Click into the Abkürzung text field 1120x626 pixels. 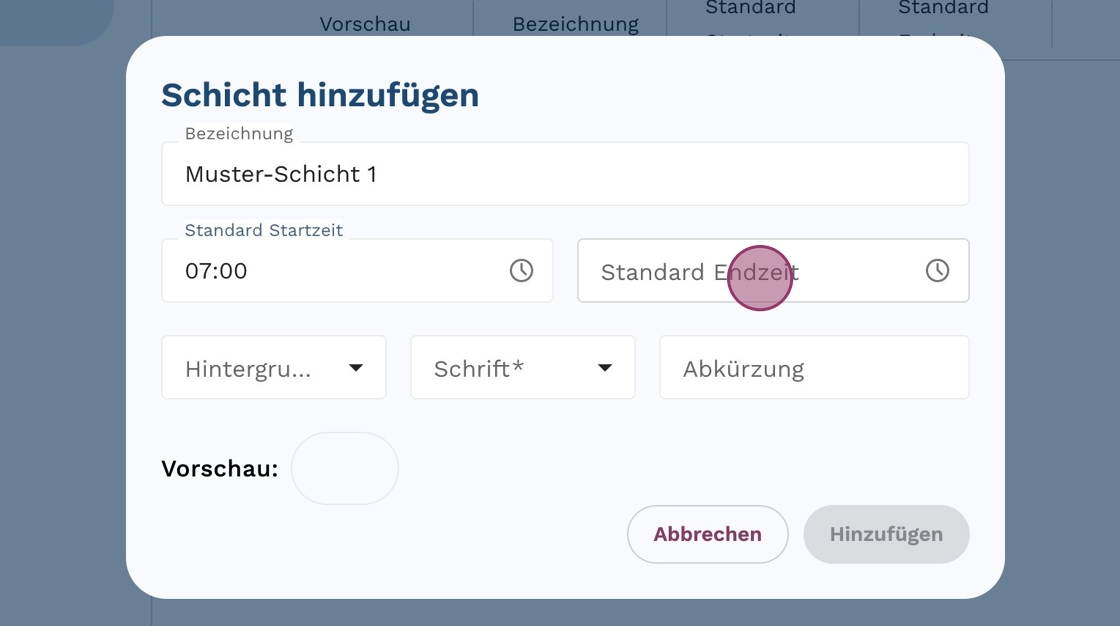(814, 368)
